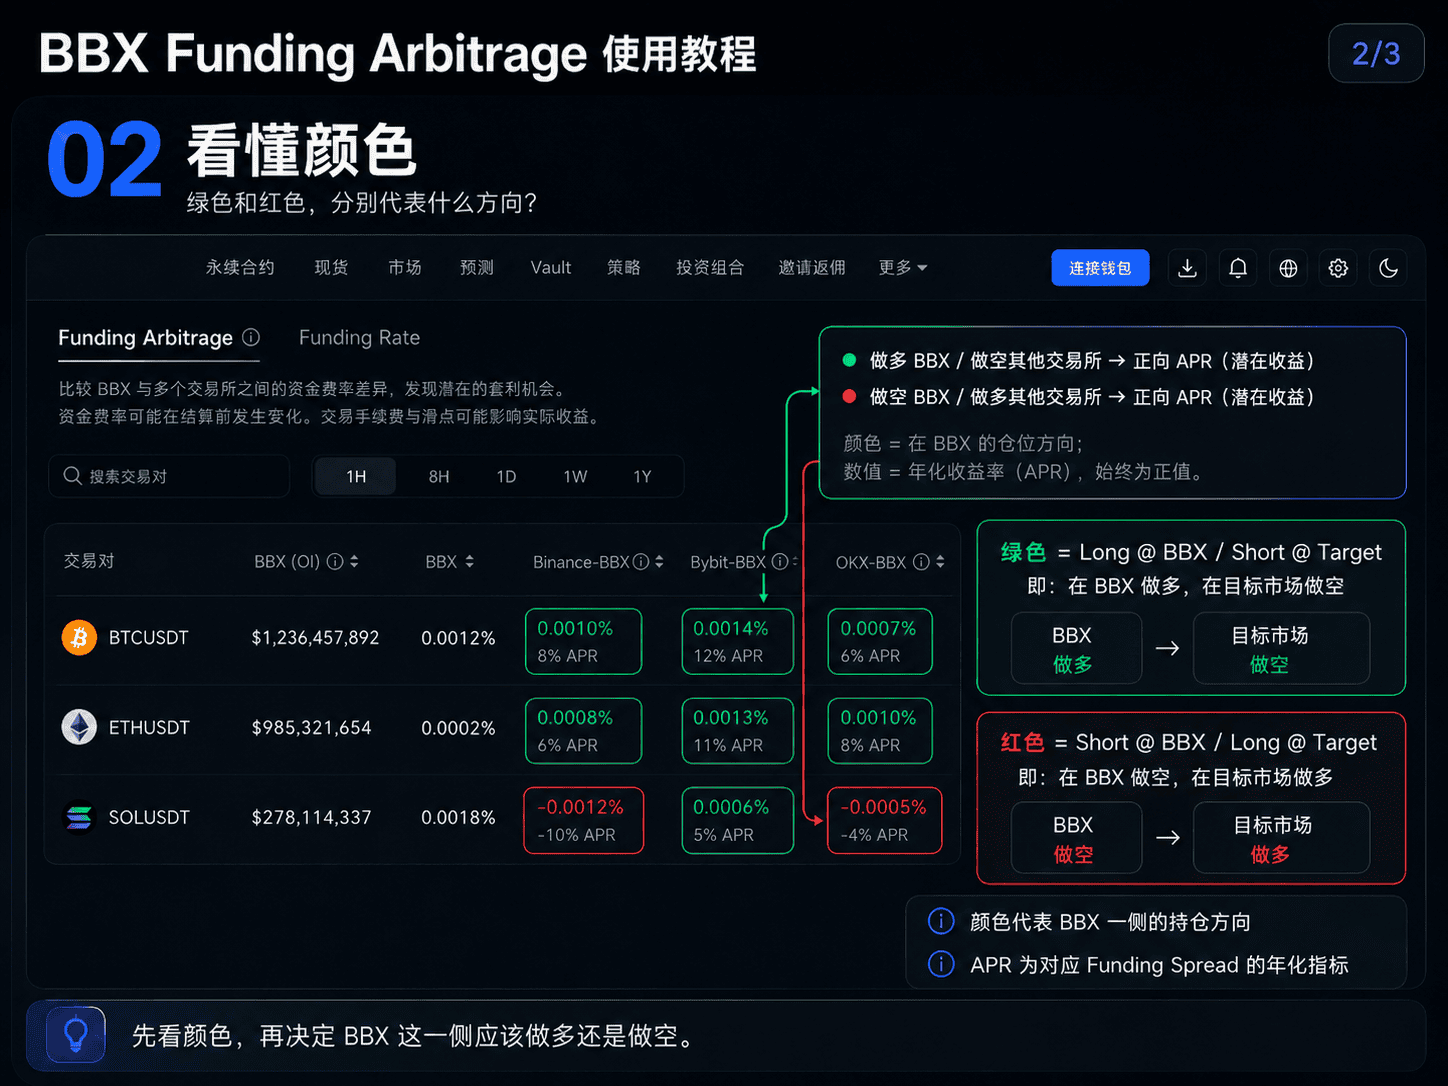Click the BTCUSDT pair name
Screen dimensions: 1448x1086
click(x=149, y=637)
